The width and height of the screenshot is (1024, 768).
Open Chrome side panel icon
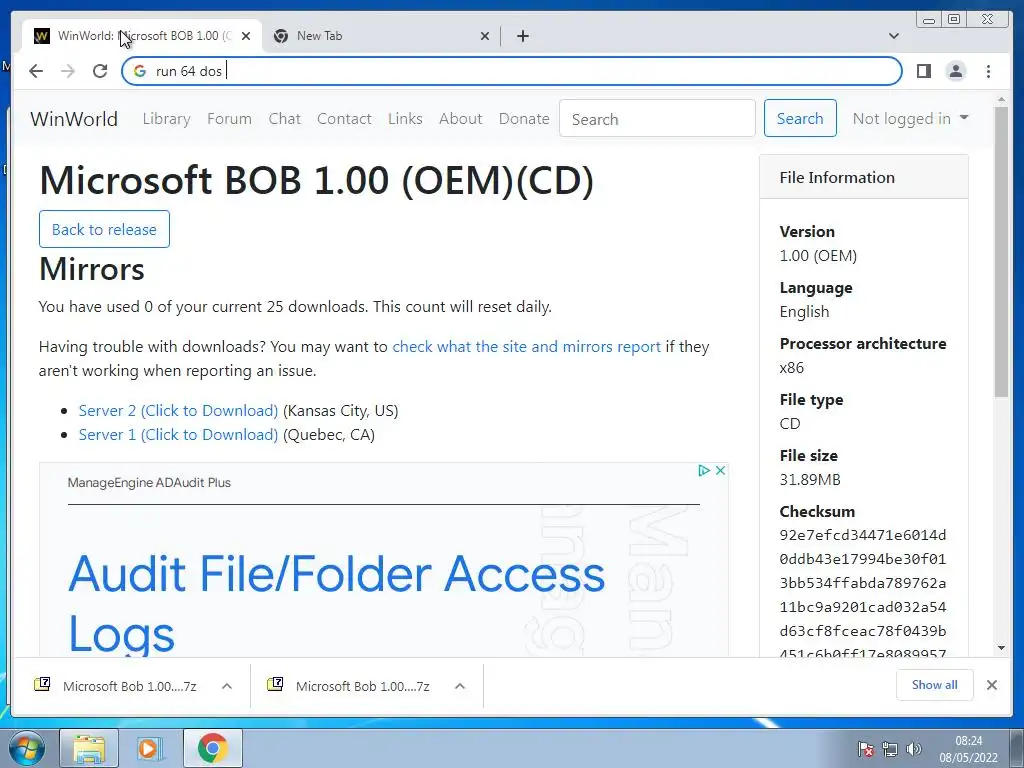coord(923,71)
